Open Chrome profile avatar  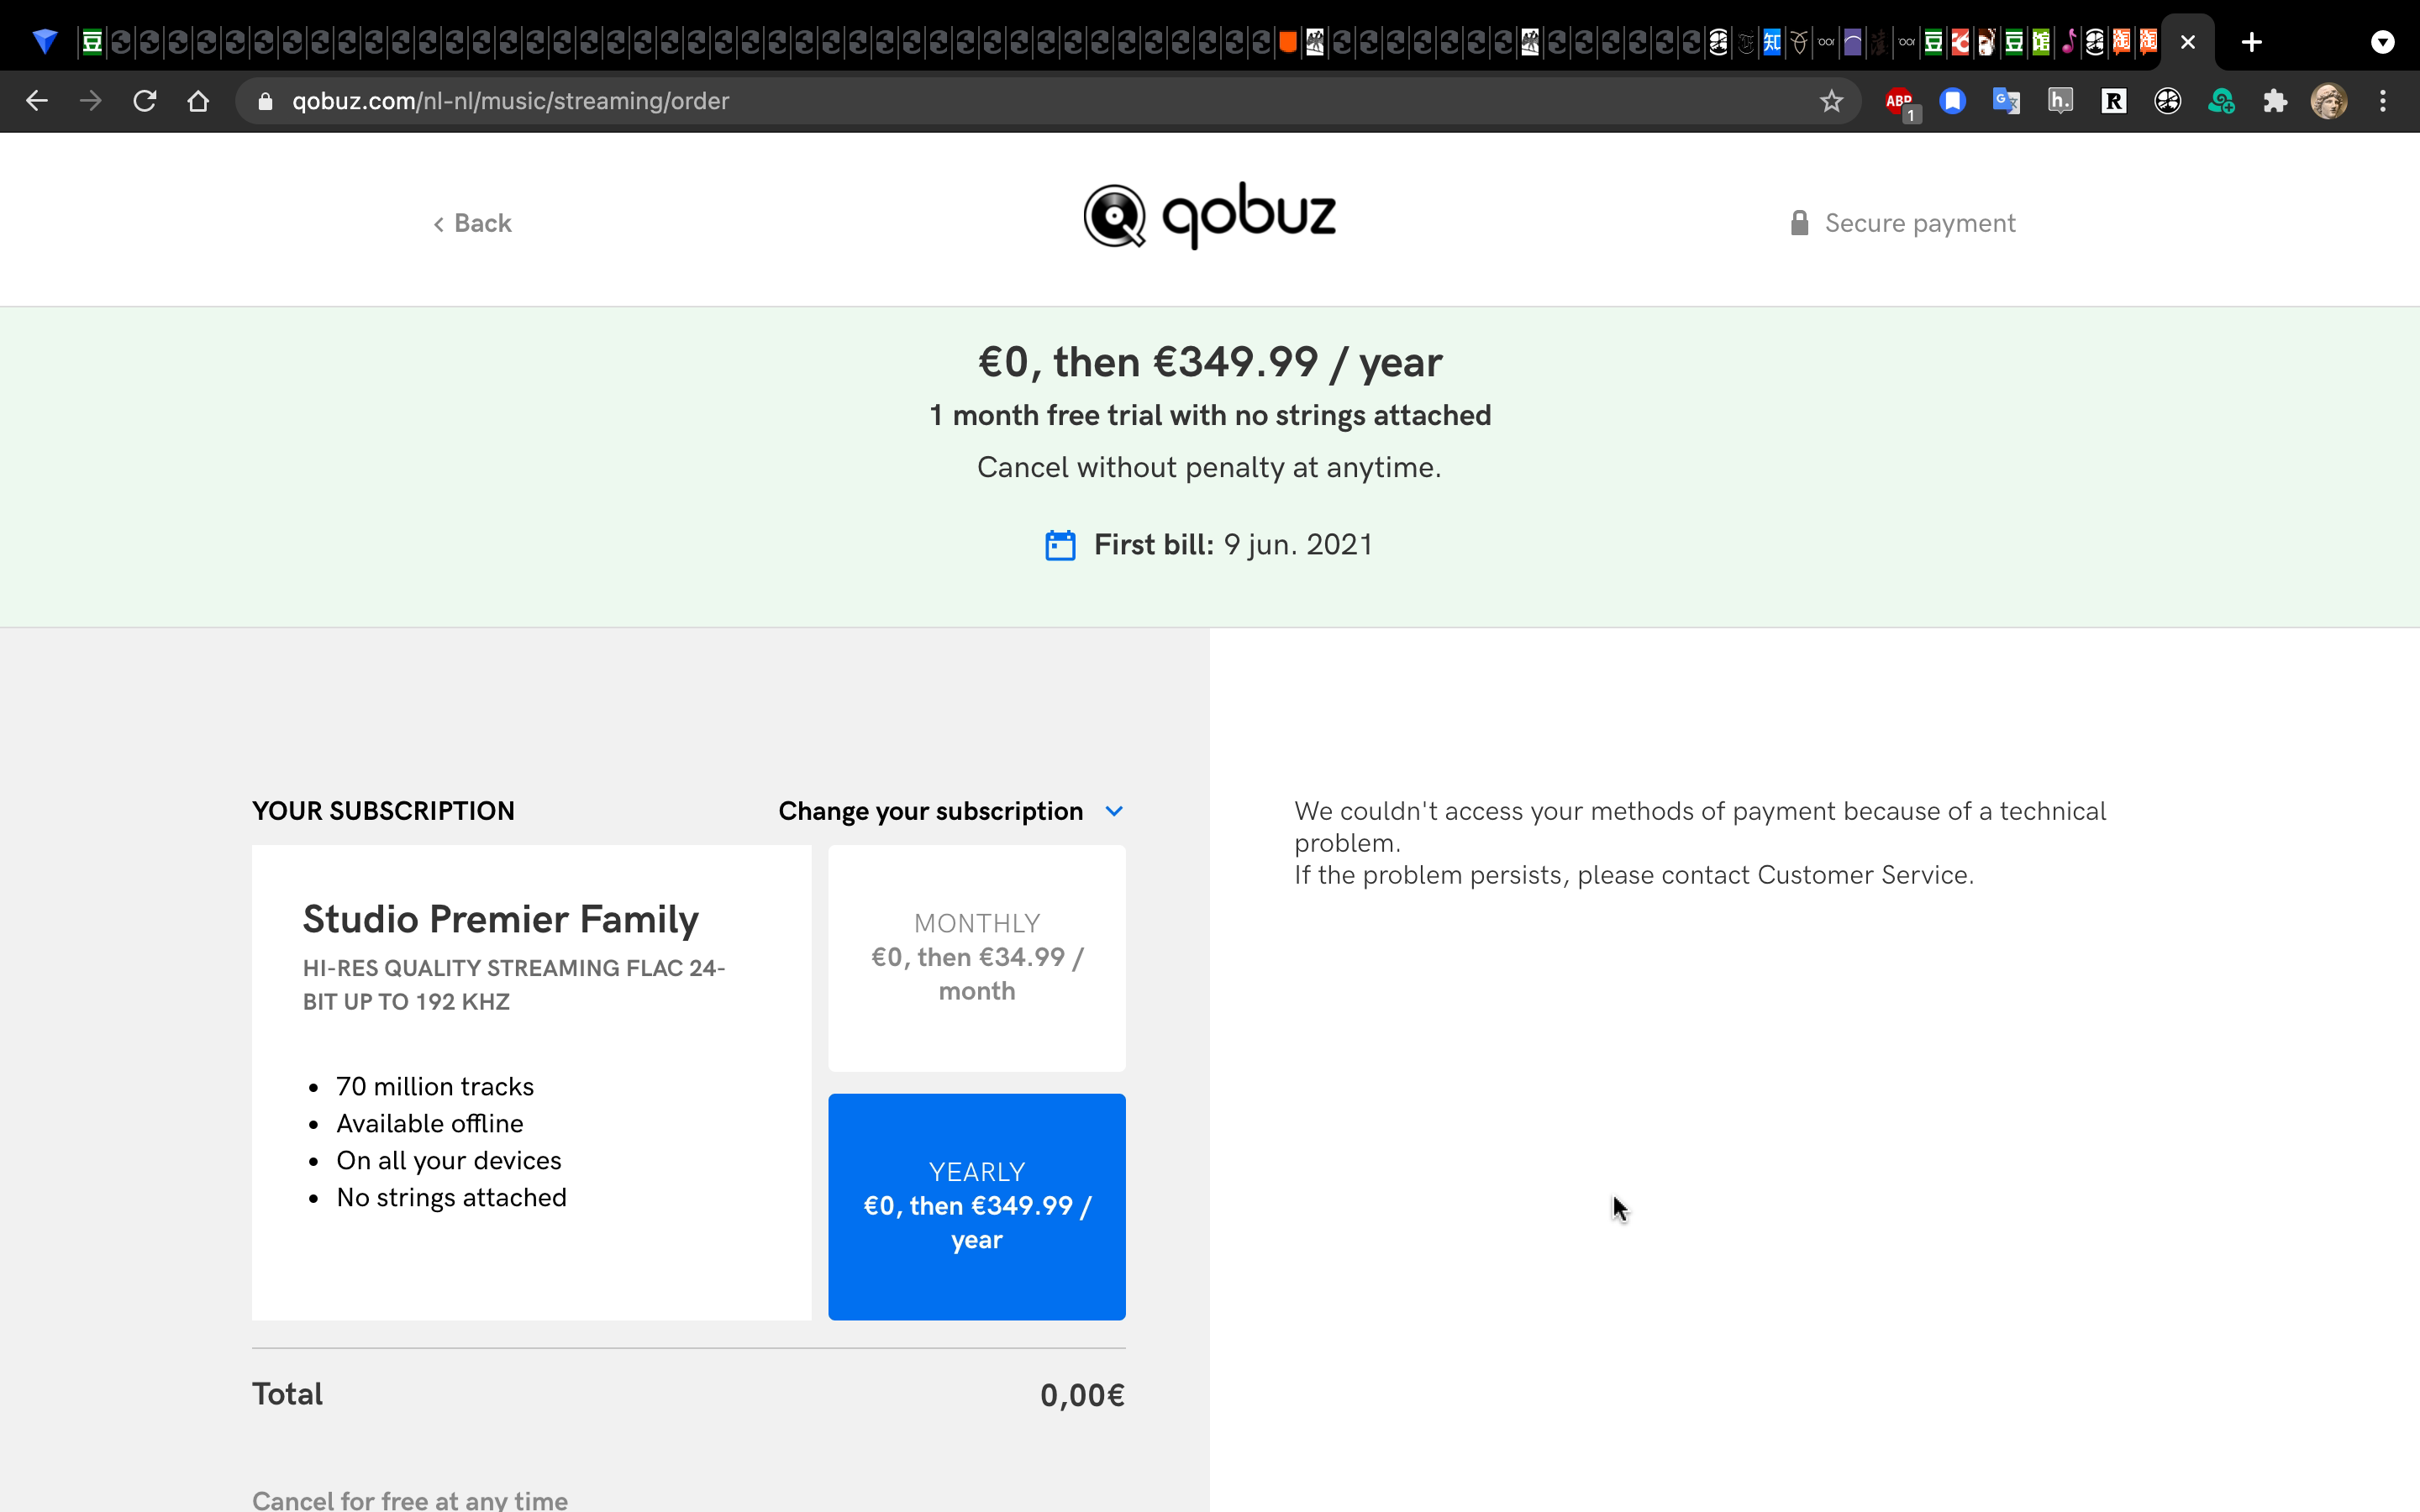(x=2329, y=101)
